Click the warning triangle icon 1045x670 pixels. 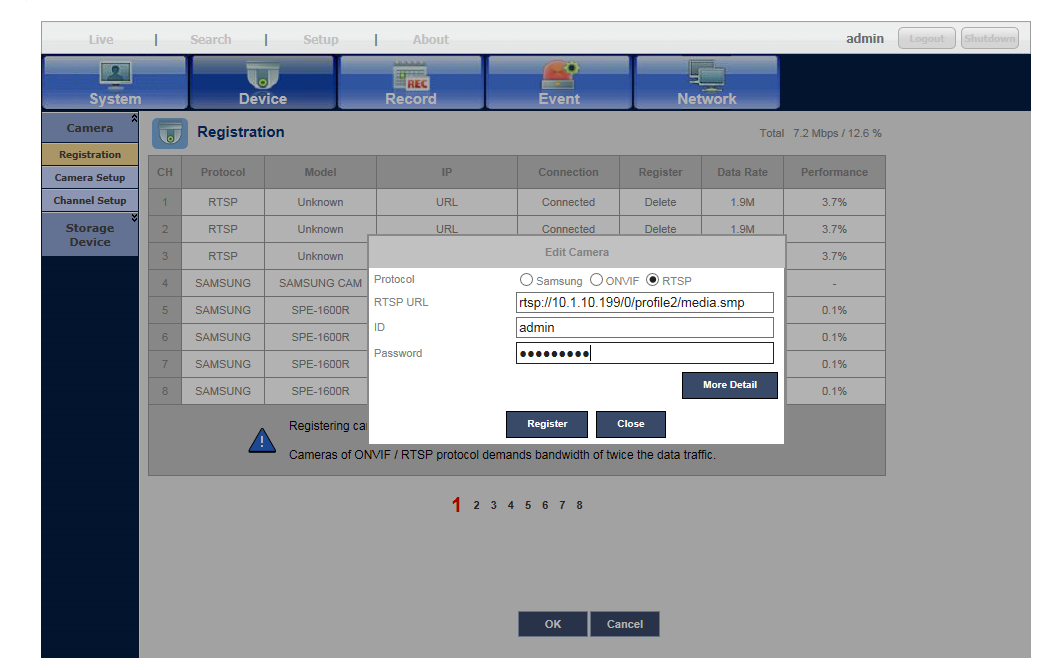click(262, 441)
